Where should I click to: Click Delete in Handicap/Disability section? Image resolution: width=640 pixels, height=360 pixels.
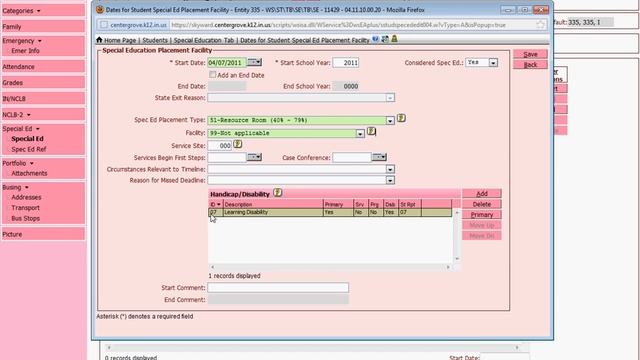482,204
